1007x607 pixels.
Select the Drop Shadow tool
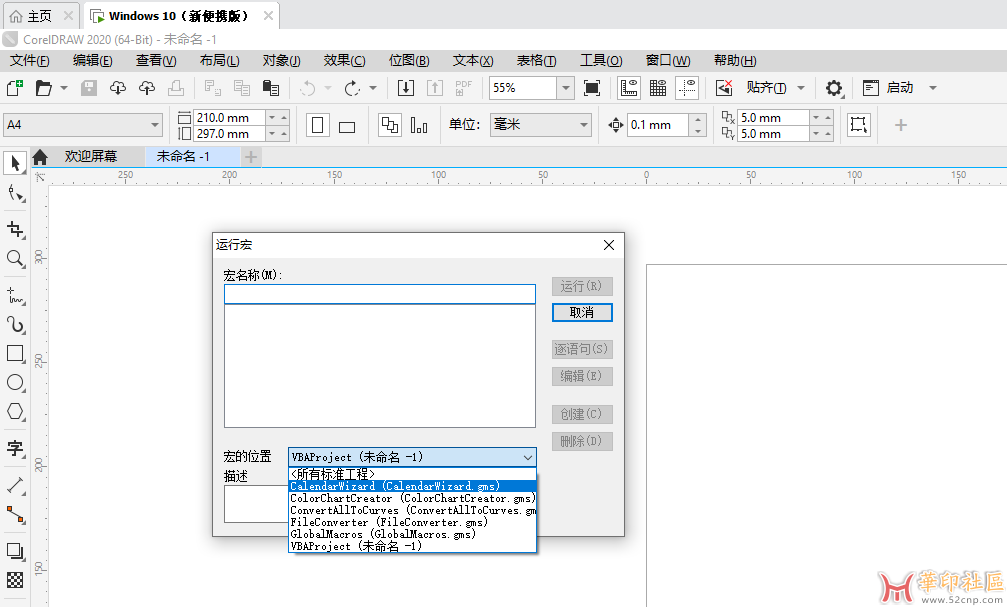coord(16,552)
